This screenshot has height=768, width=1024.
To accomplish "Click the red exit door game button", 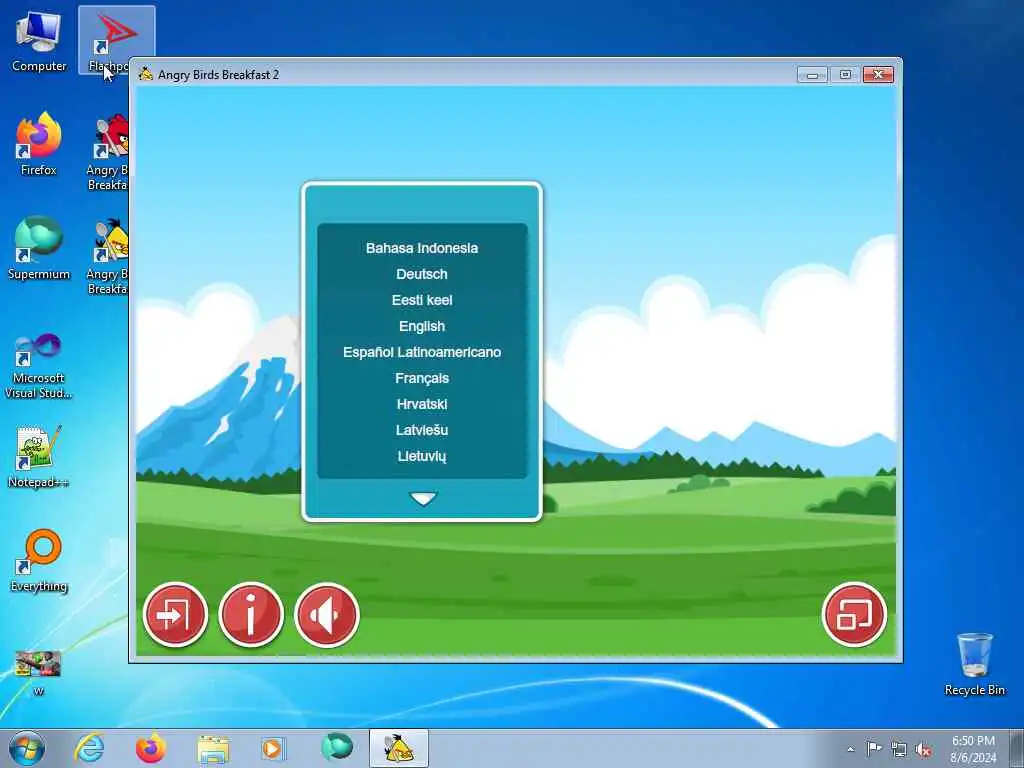I will click(x=175, y=615).
